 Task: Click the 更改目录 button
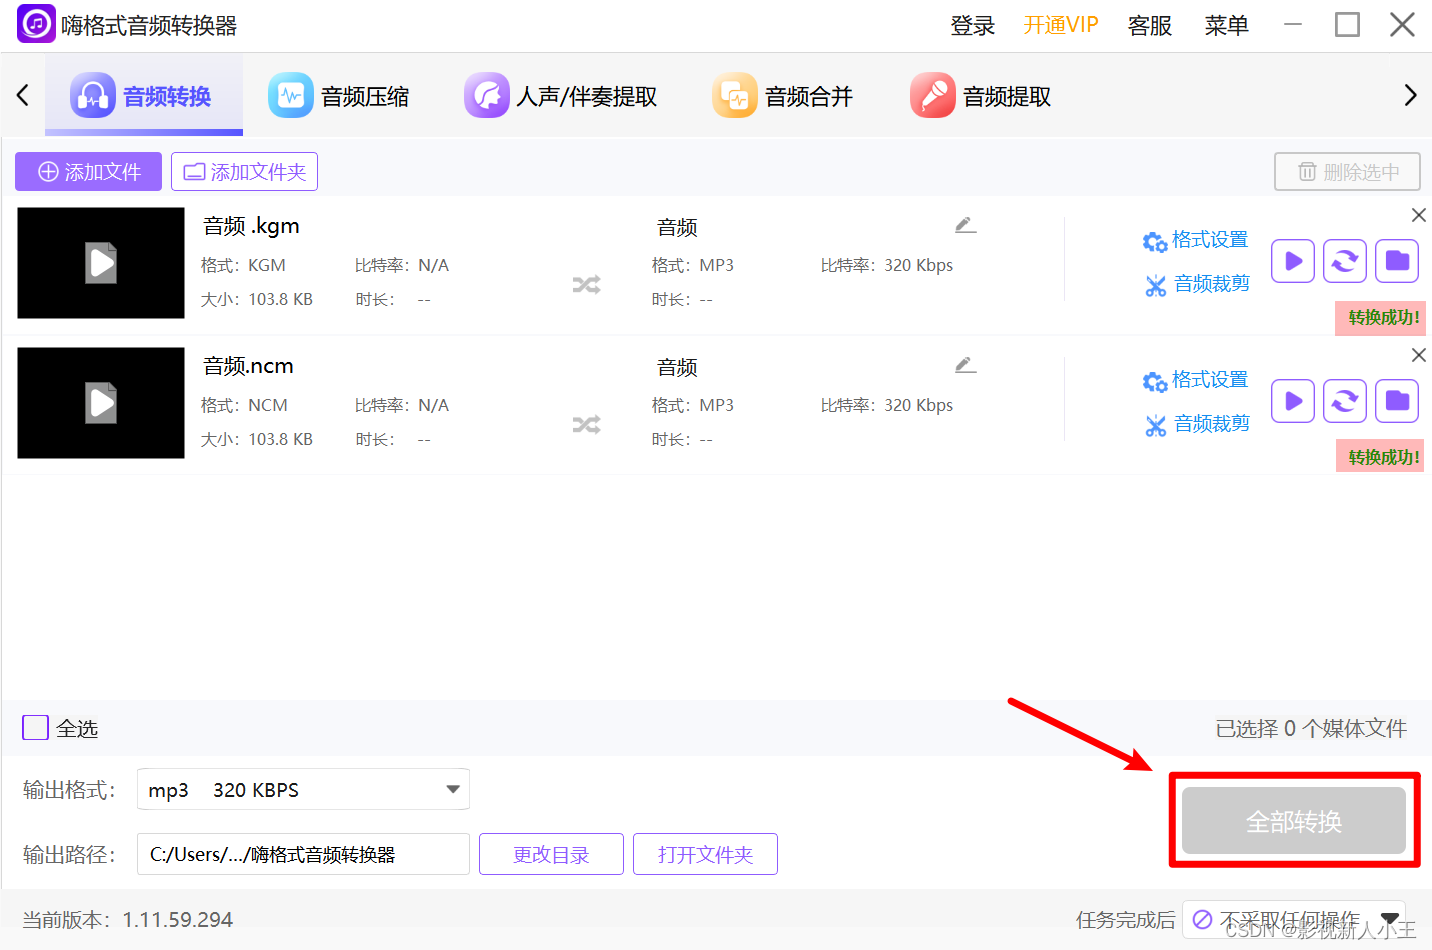click(x=551, y=854)
